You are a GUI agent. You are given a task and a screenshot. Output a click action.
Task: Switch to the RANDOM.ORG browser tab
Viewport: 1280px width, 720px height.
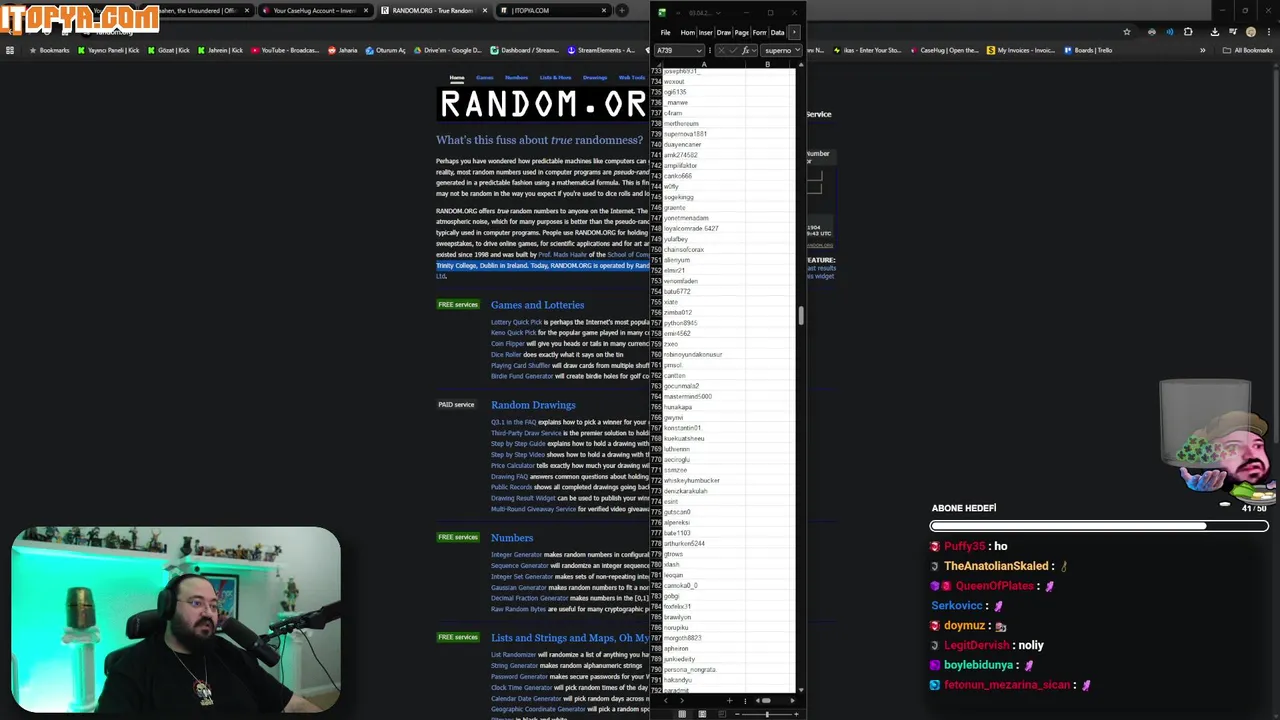coord(432,10)
